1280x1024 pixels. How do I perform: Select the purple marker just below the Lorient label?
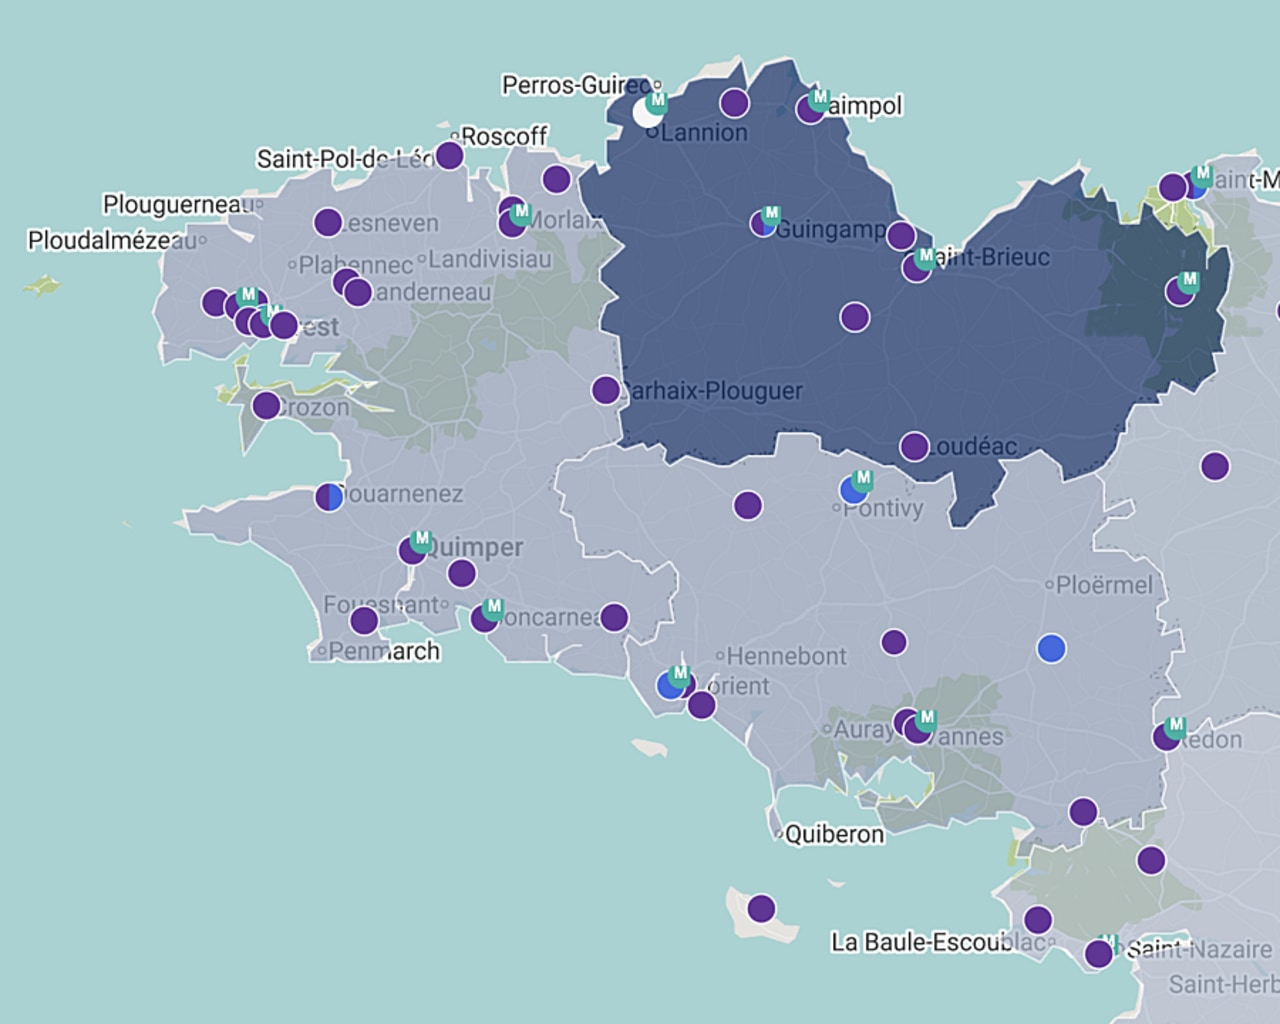[702, 705]
